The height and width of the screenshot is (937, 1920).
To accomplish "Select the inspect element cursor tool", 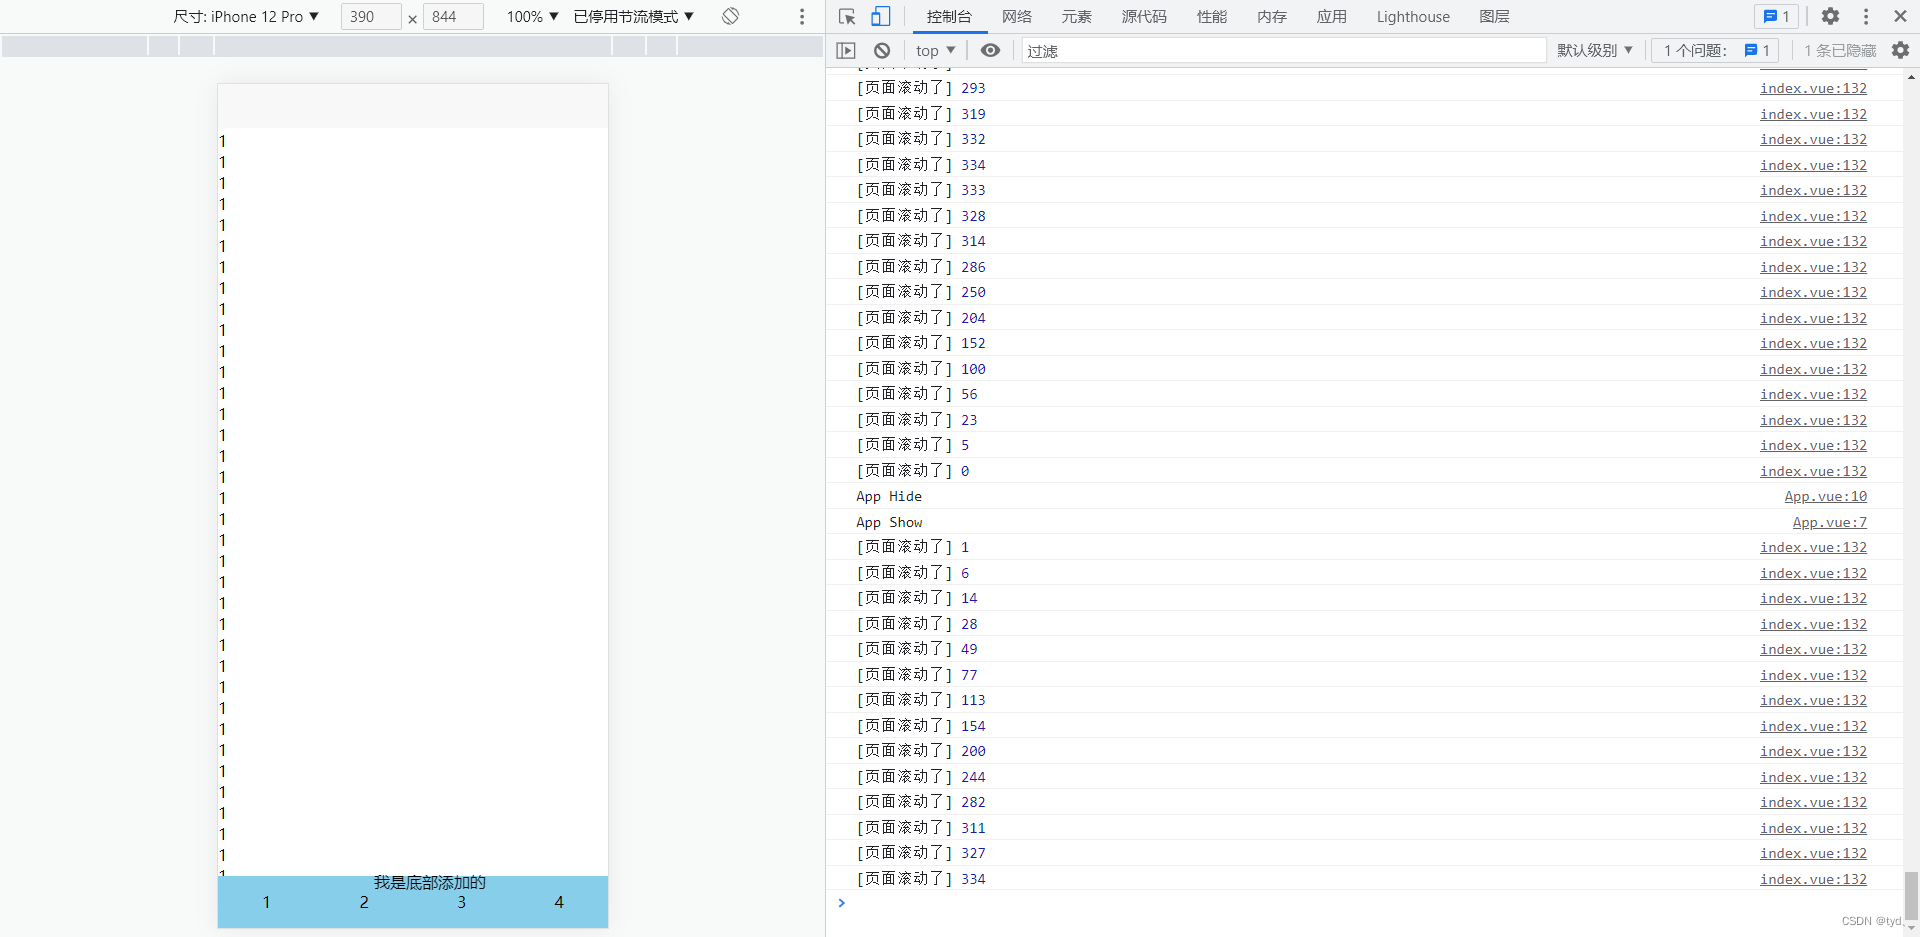I will 847,17.
